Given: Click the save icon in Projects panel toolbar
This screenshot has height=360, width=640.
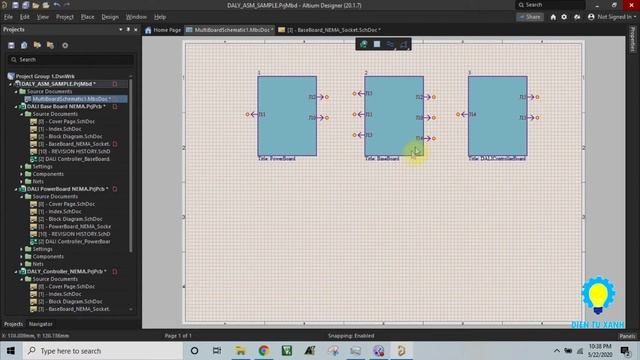Looking at the screenshot, I should pos(11,45).
